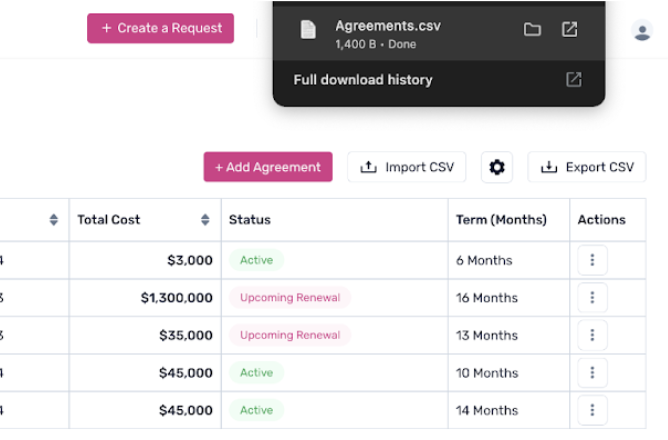Open actions menu for 6 Months agreement
The width and height of the screenshot is (668, 440).
click(592, 260)
